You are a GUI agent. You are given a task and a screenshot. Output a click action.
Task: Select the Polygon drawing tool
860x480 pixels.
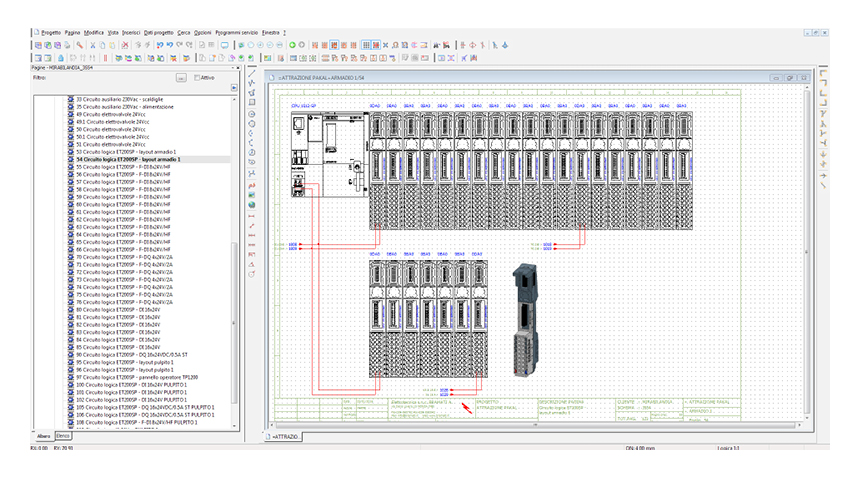(252, 92)
